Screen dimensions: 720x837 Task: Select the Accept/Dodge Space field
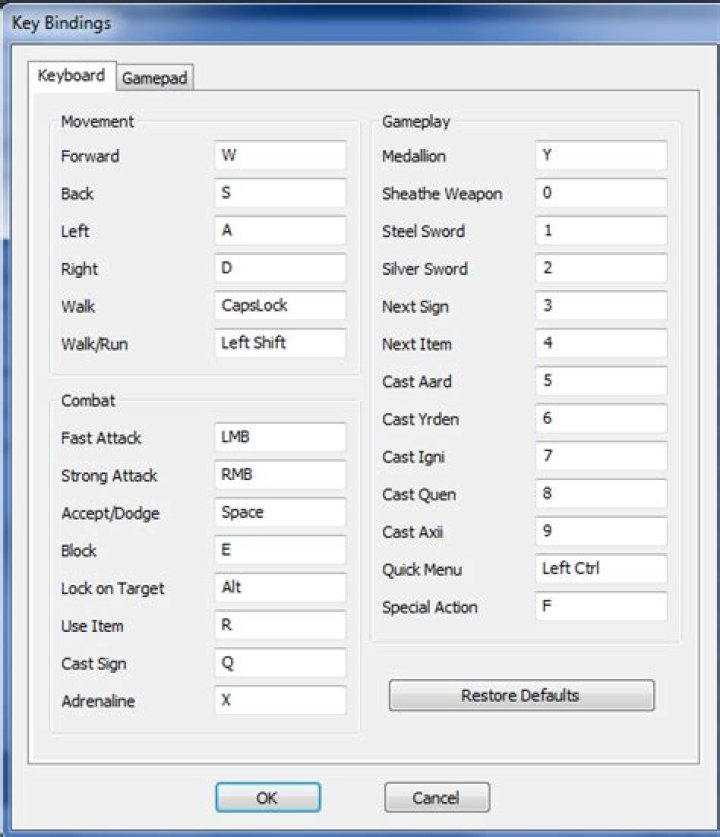tap(280, 512)
